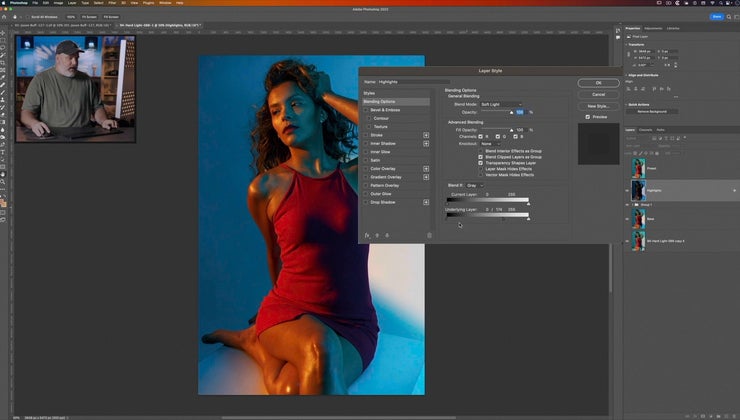Expand the Group 1 layer group arrow

tap(632, 205)
